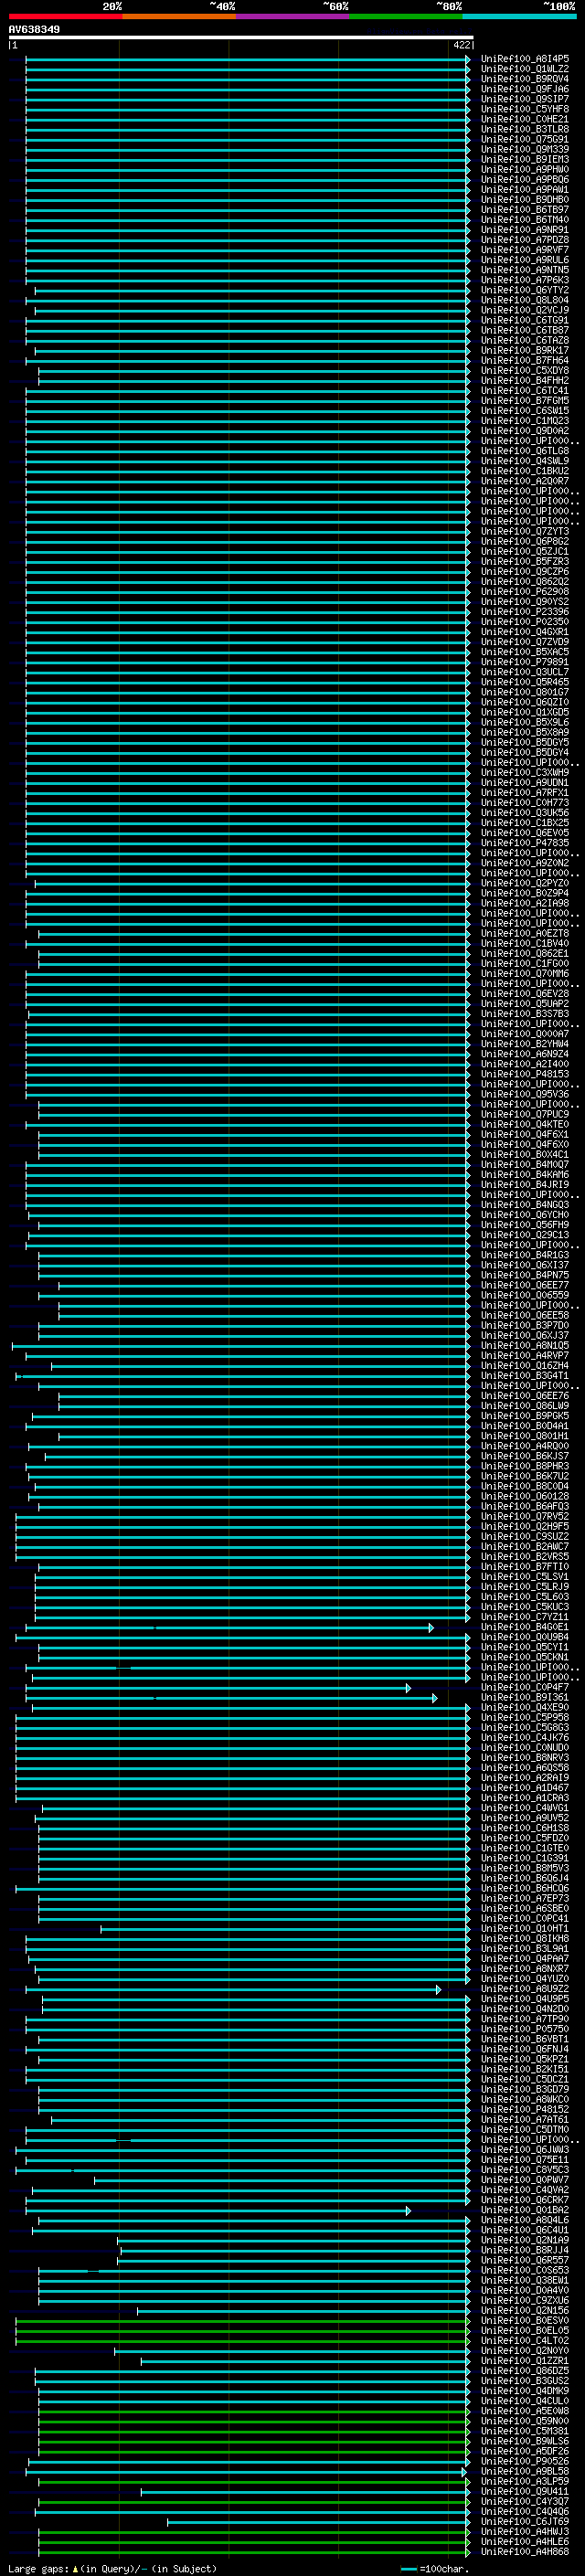Click the short alignment bar for B4G0E1

tap(229, 1628)
